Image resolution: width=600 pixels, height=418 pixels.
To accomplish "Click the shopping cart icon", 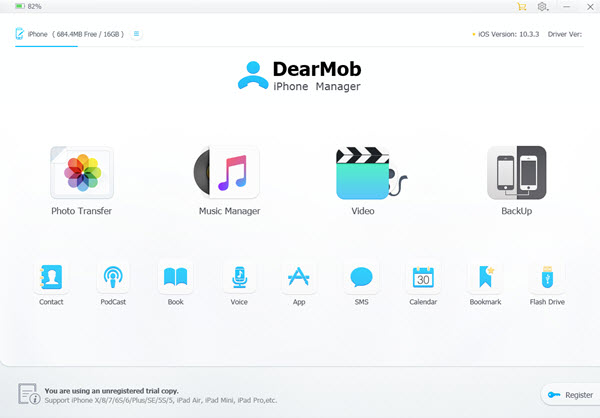I will click(x=522, y=7).
